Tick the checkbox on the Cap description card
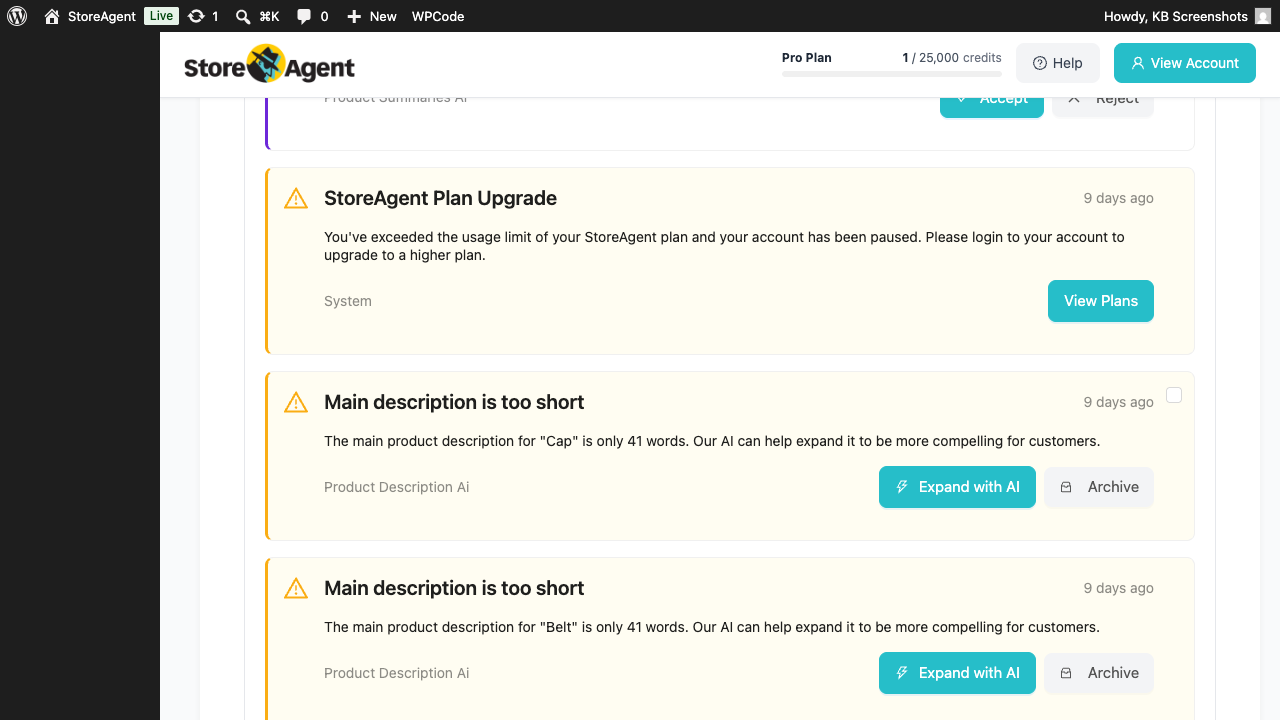The width and height of the screenshot is (1280, 720). click(1174, 395)
